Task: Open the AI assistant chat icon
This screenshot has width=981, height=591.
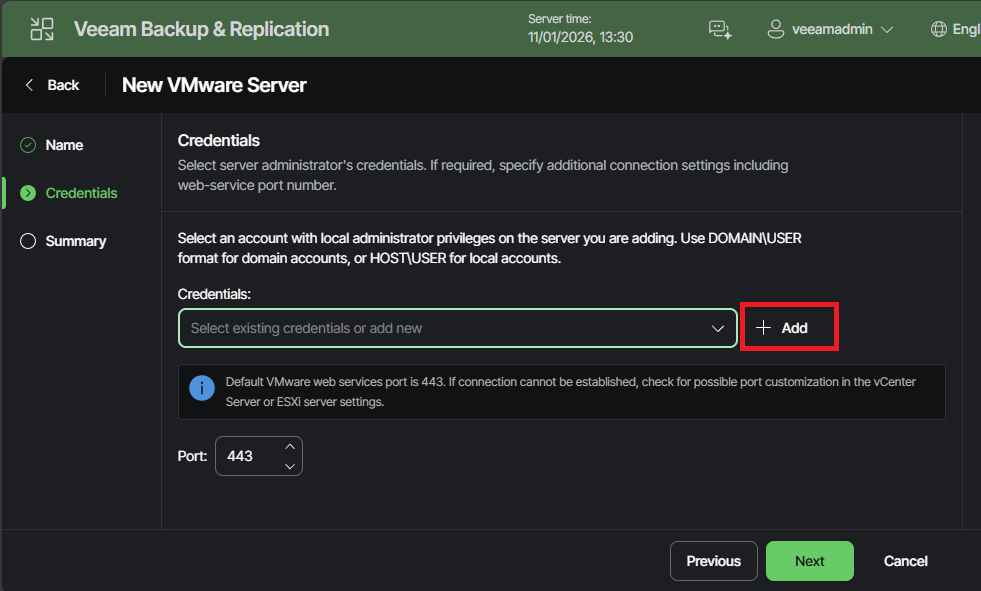Action: [x=719, y=29]
